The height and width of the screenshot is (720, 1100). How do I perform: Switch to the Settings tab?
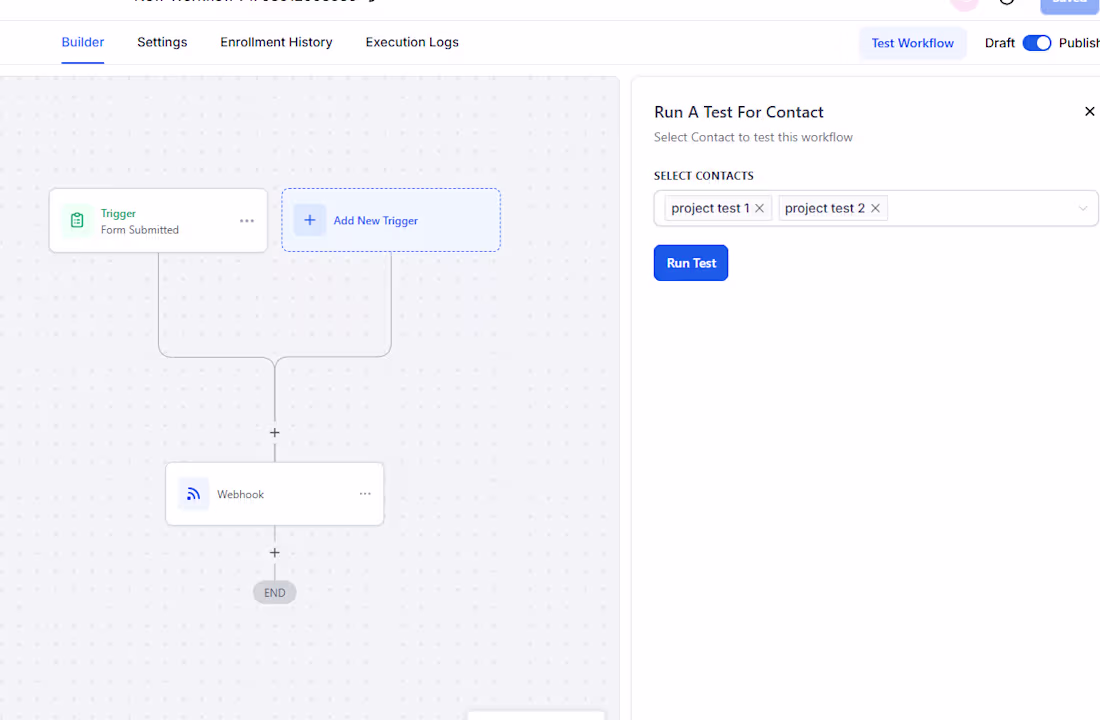(x=162, y=42)
